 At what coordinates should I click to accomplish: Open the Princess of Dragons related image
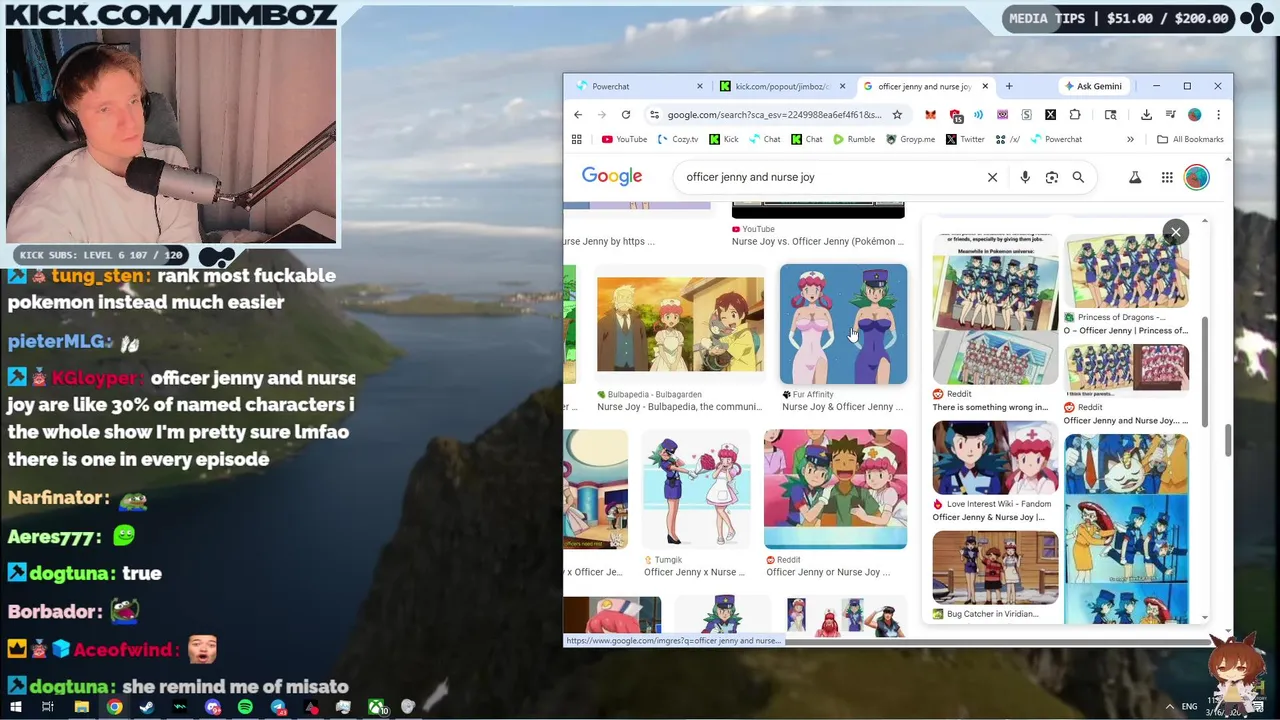point(1126,270)
